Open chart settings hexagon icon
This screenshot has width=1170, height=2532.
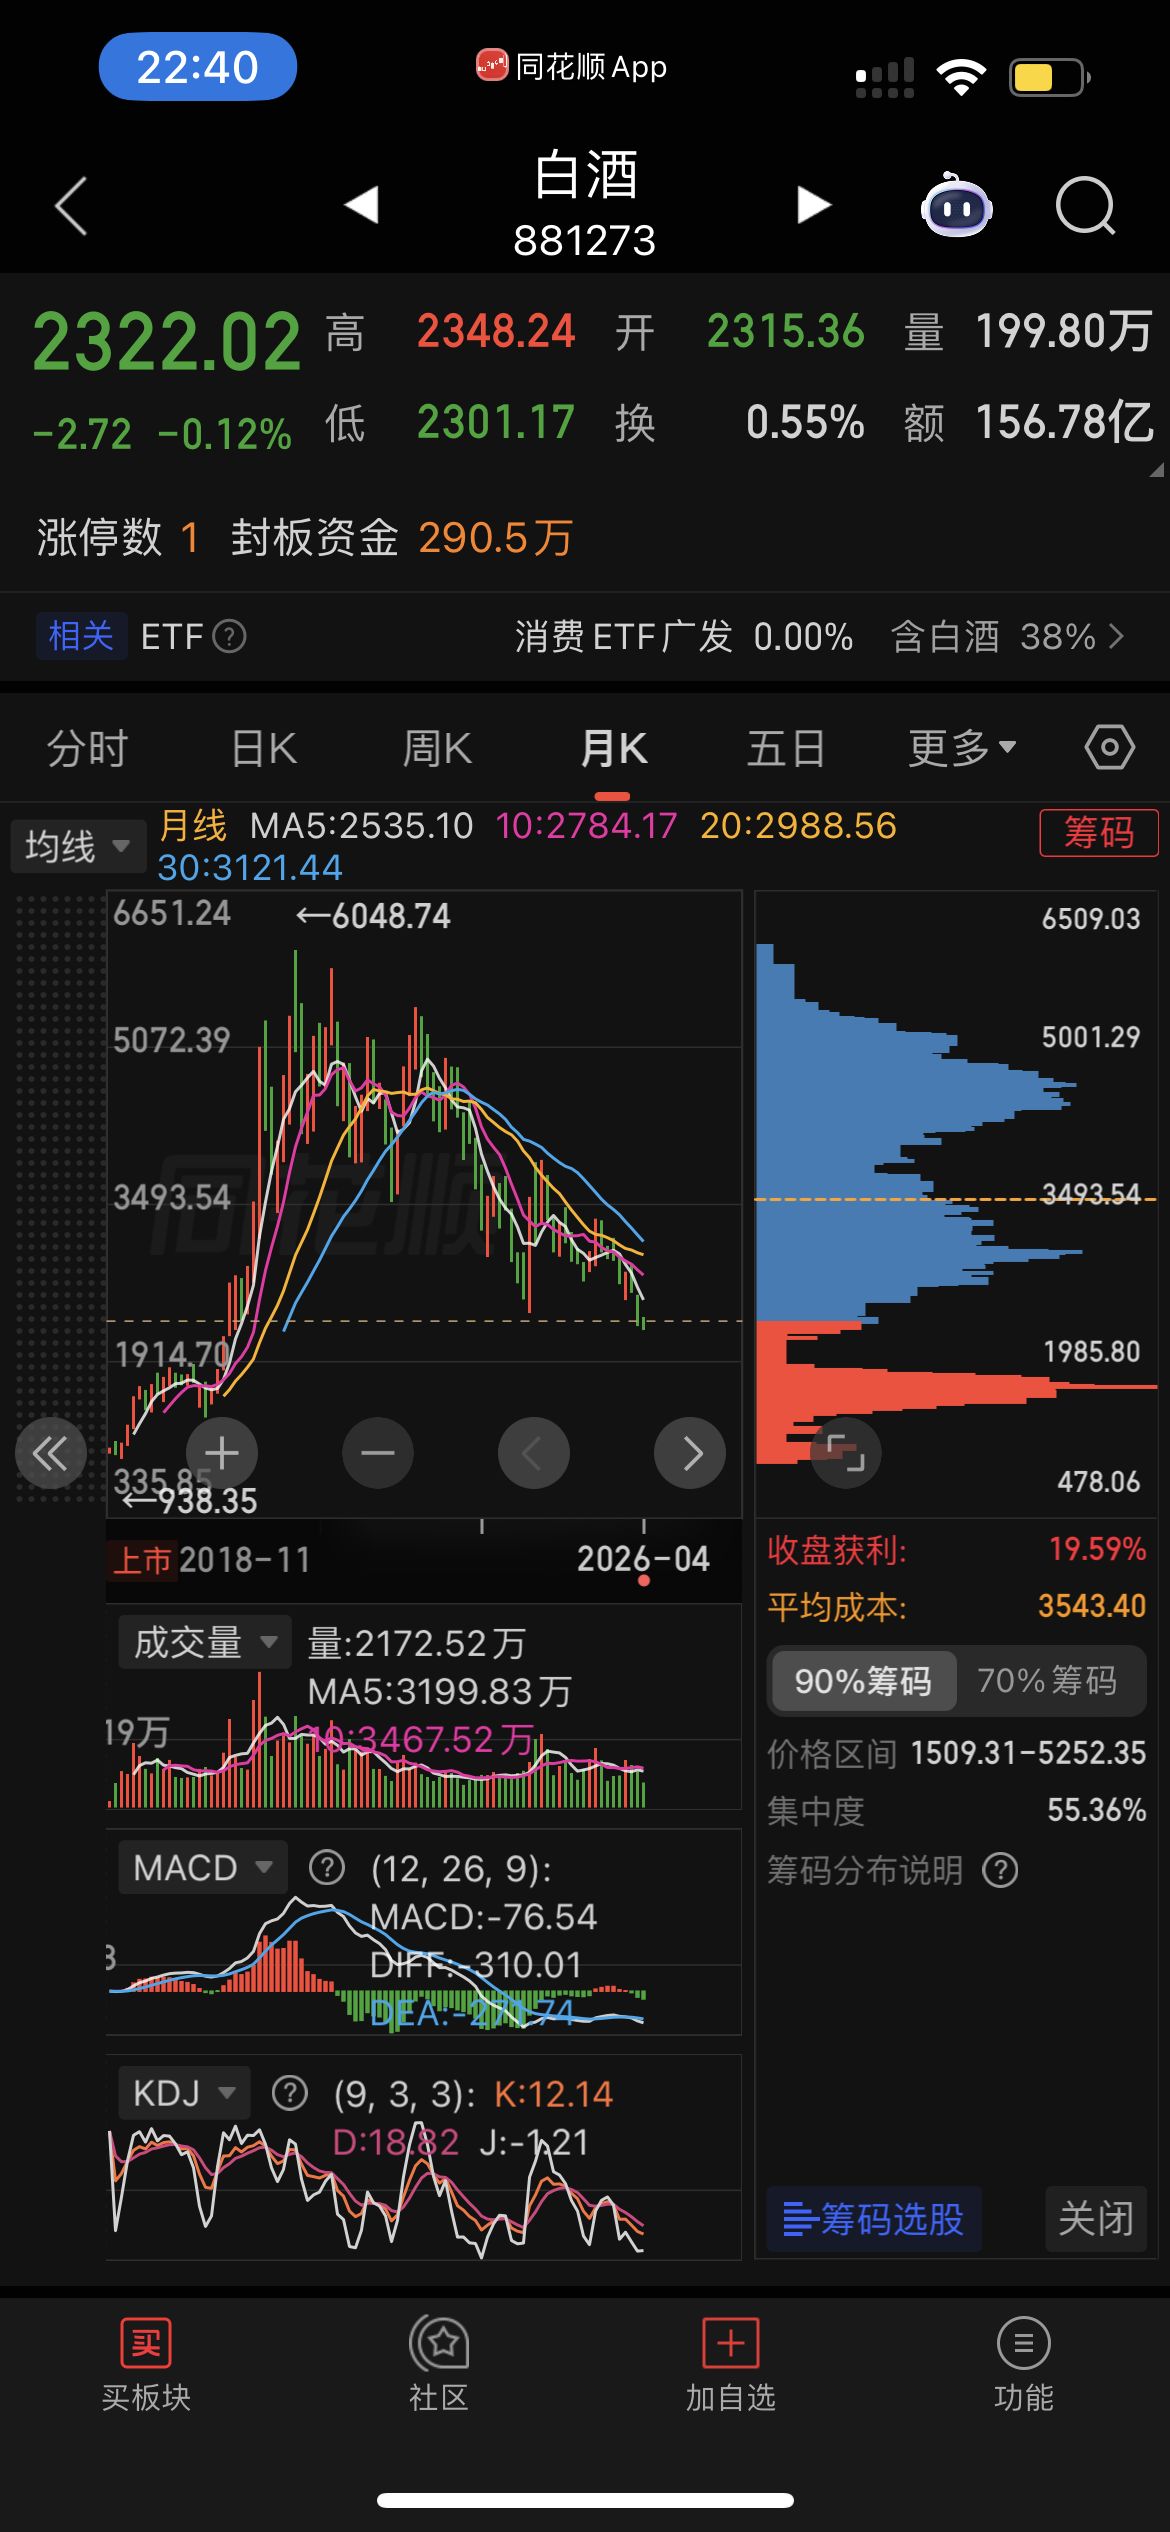(1109, 748)
